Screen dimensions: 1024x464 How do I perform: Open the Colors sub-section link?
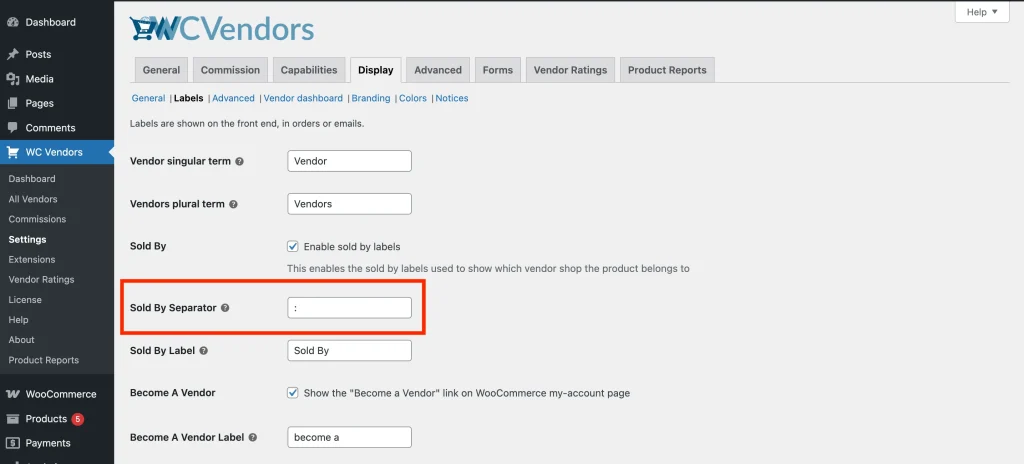[413, 98]
